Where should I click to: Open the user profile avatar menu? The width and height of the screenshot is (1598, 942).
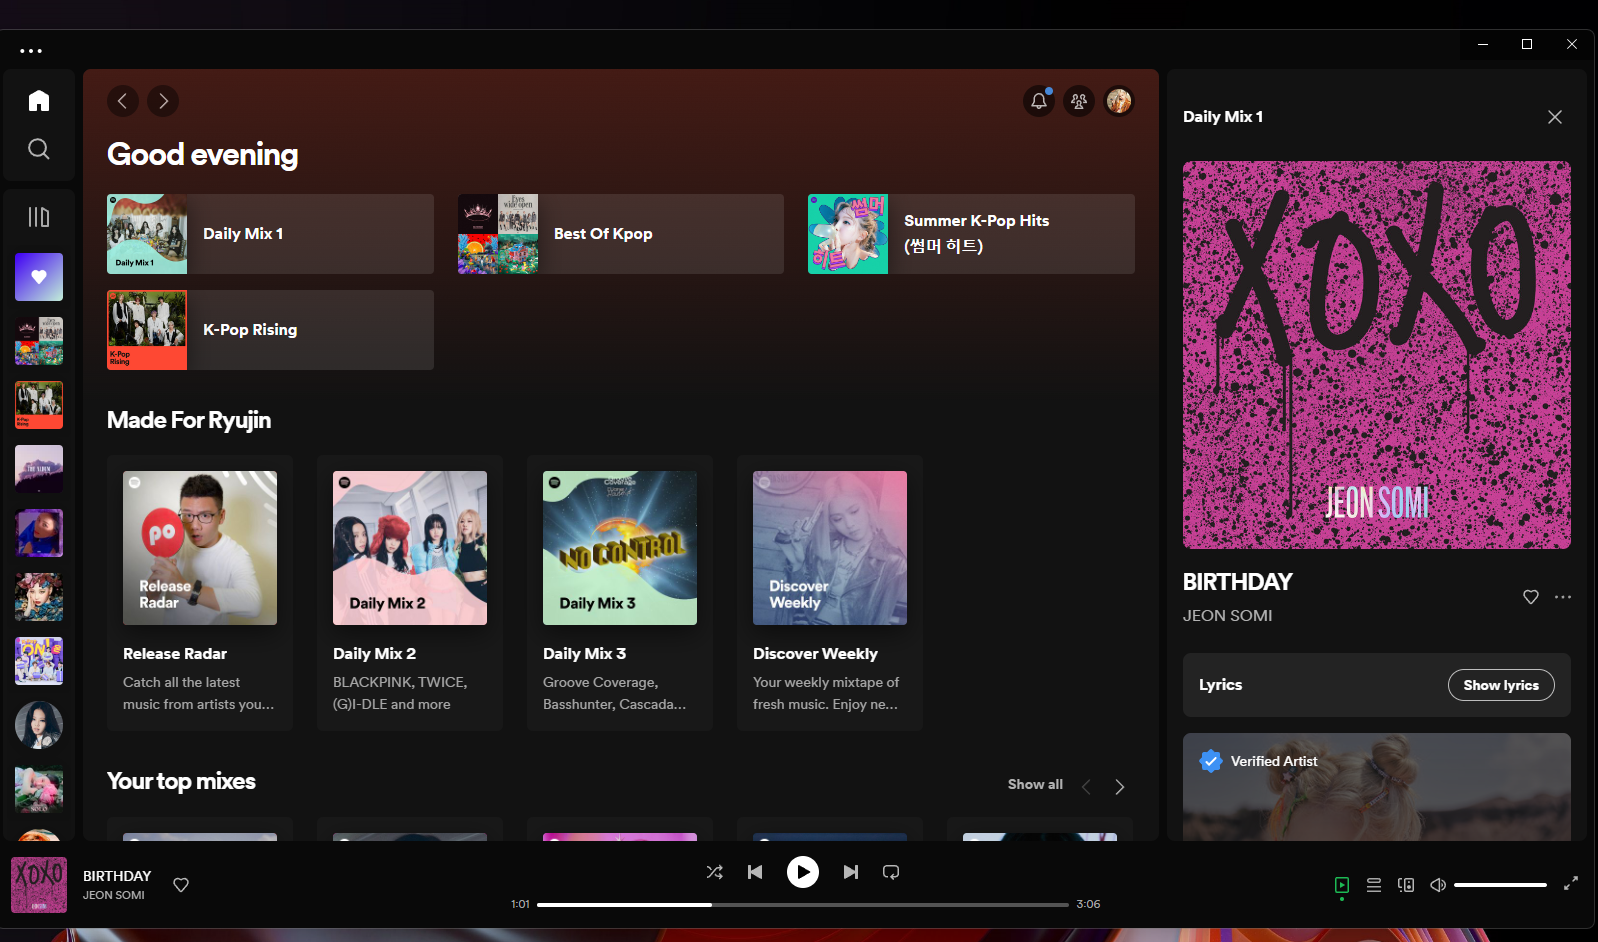point(1119,101)
